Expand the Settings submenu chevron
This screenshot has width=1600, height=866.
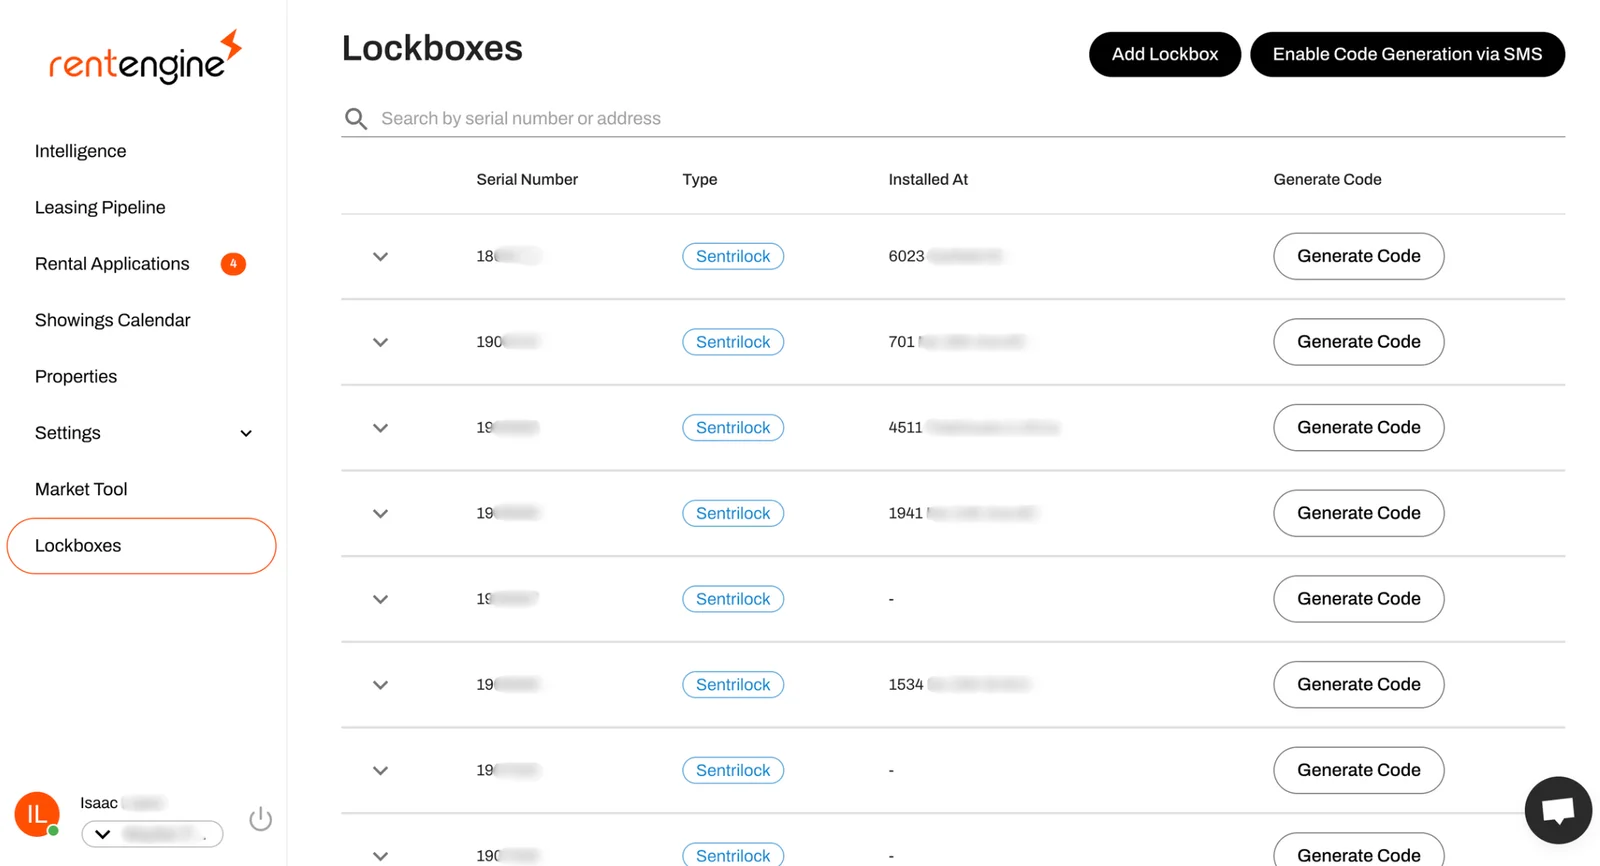tap(246, 434)
